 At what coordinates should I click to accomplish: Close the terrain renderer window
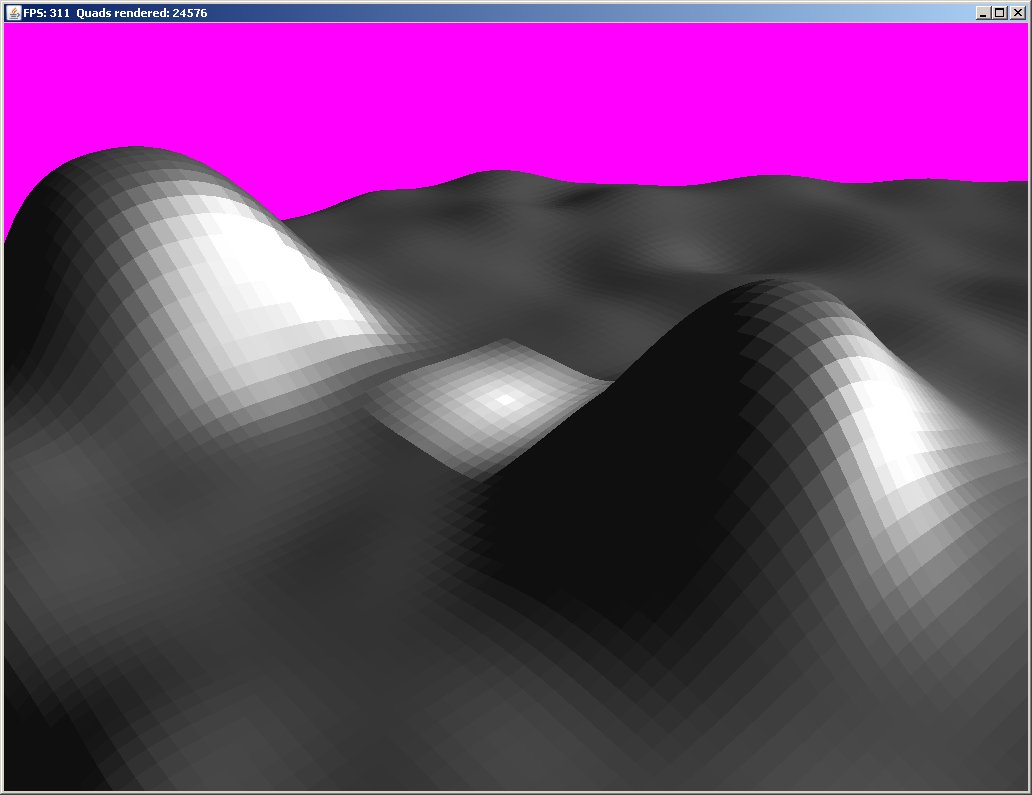click(1017, 13)
